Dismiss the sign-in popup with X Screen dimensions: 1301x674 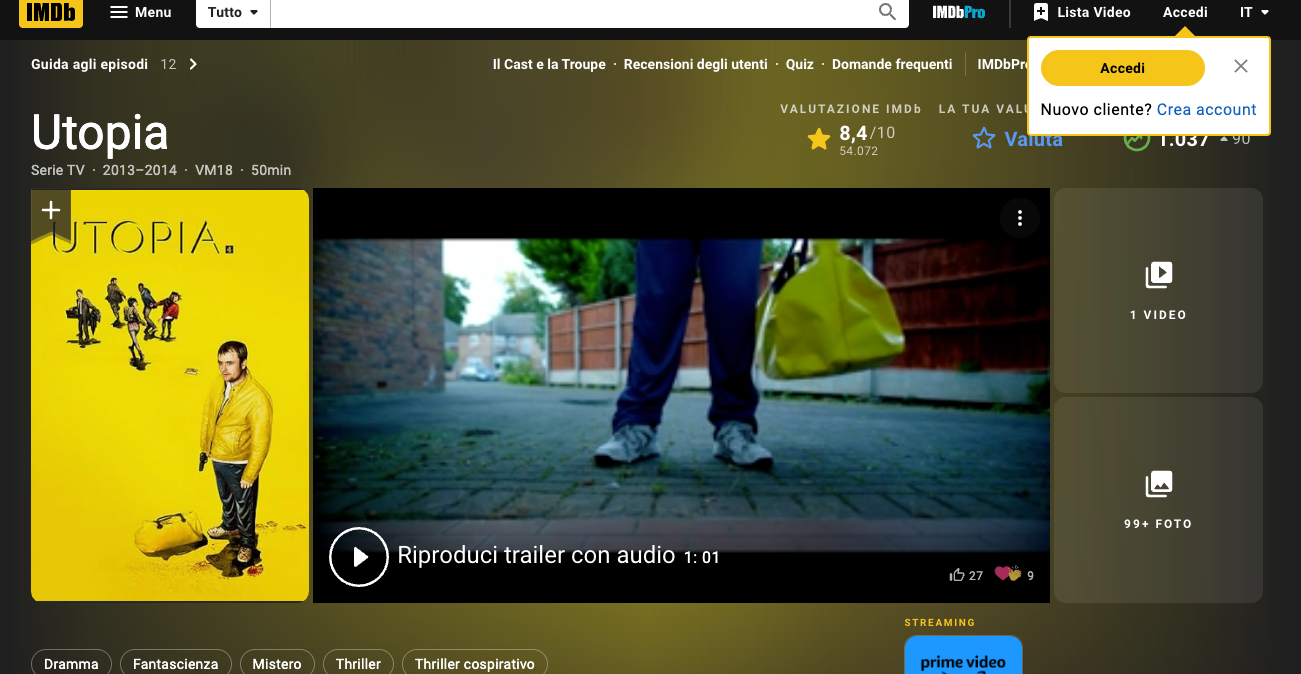tap(1241, 67)
